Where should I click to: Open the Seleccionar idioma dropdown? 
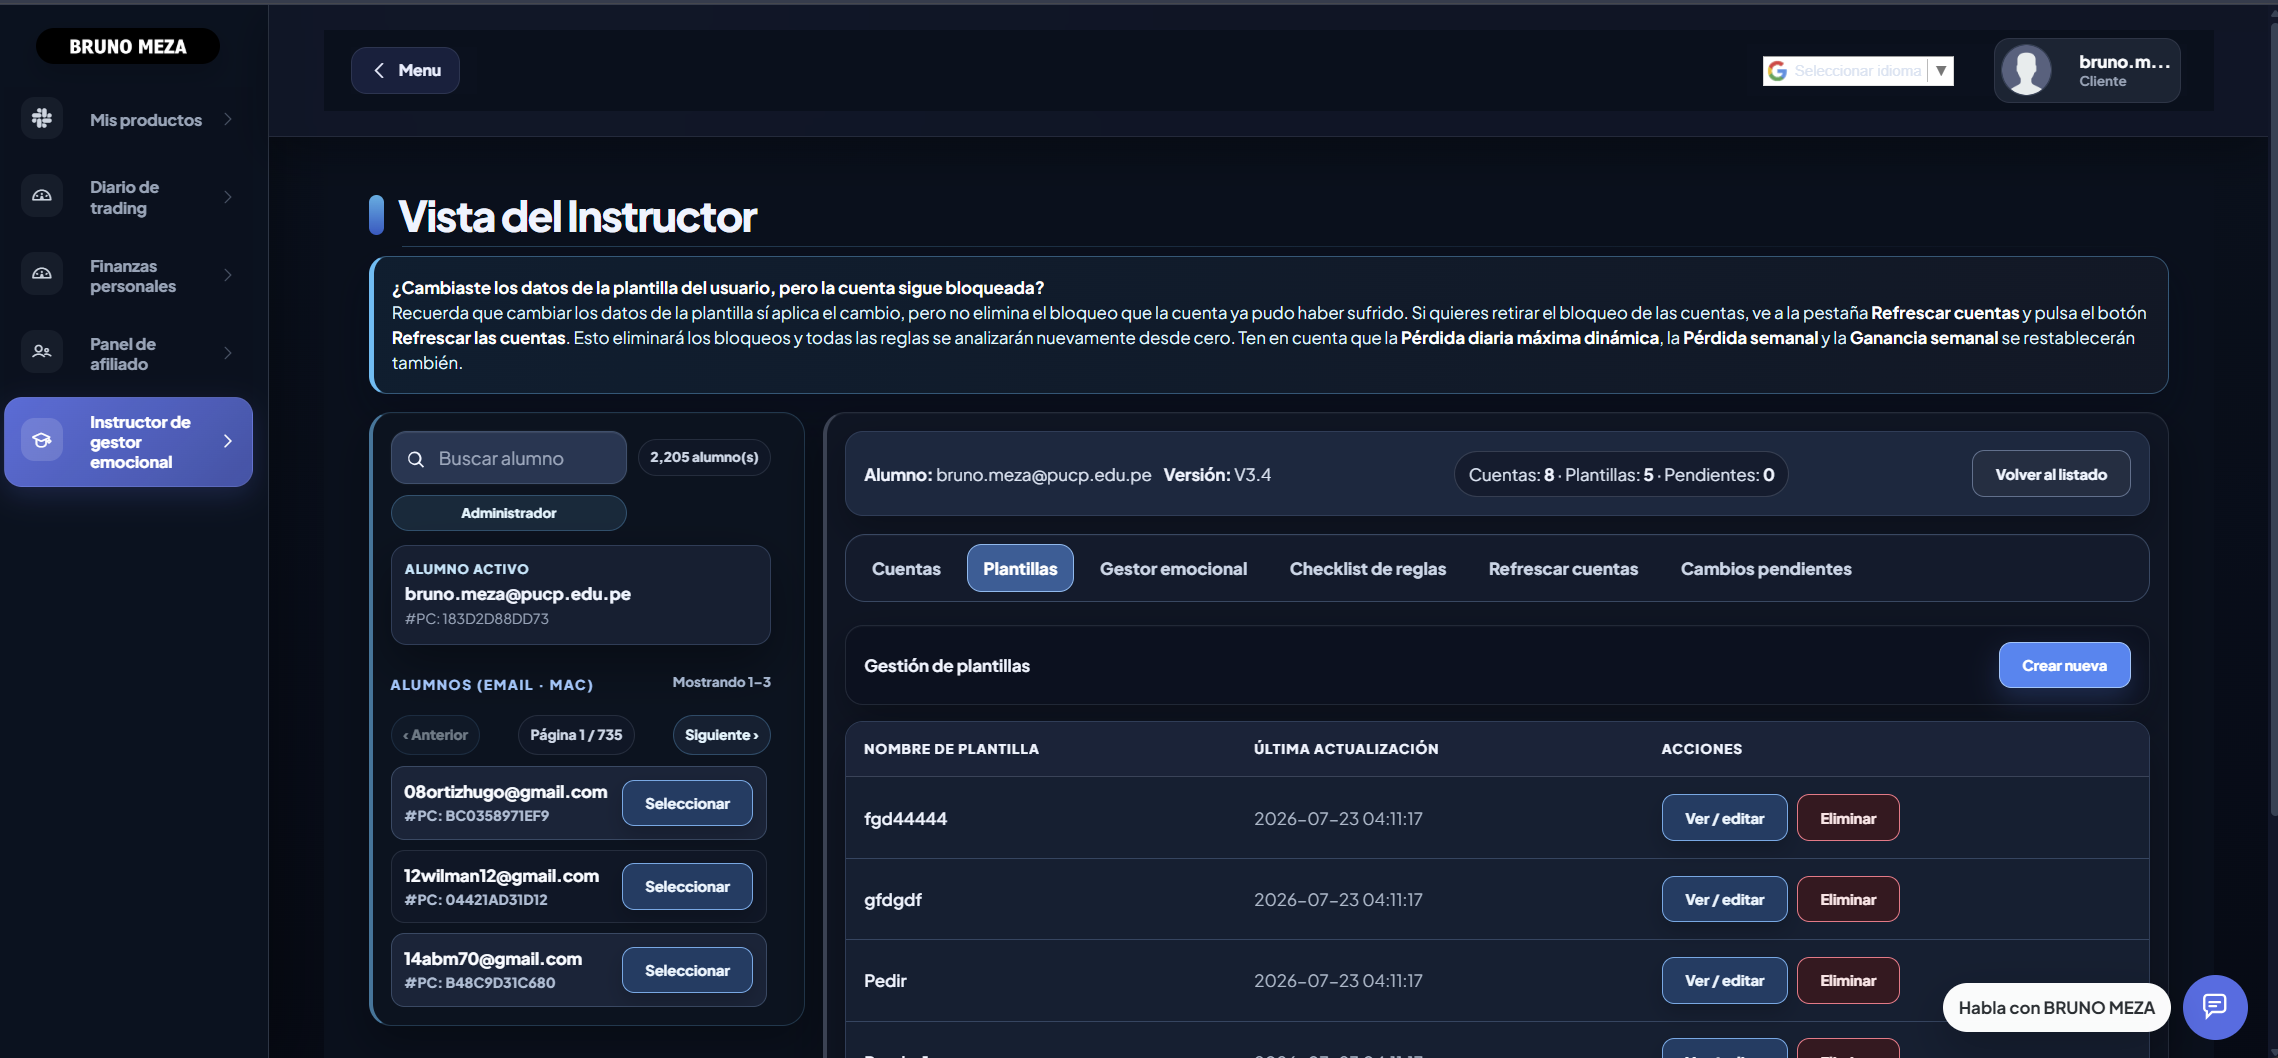(1858, 71)
